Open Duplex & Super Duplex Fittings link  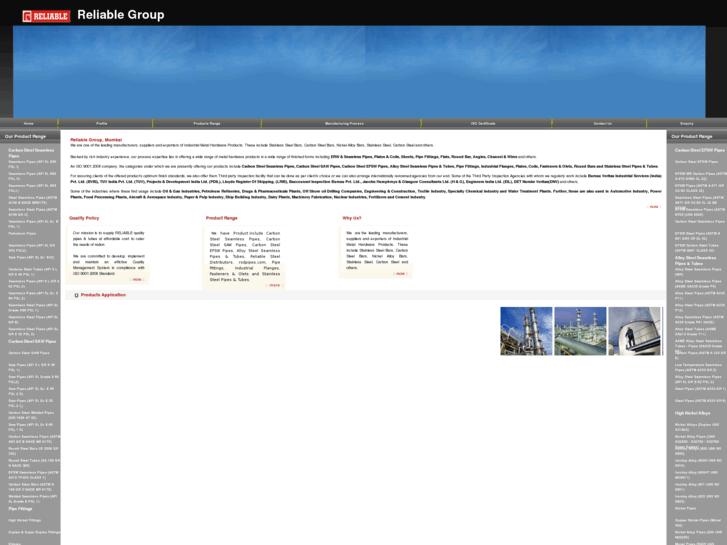[x=34, y=532]
